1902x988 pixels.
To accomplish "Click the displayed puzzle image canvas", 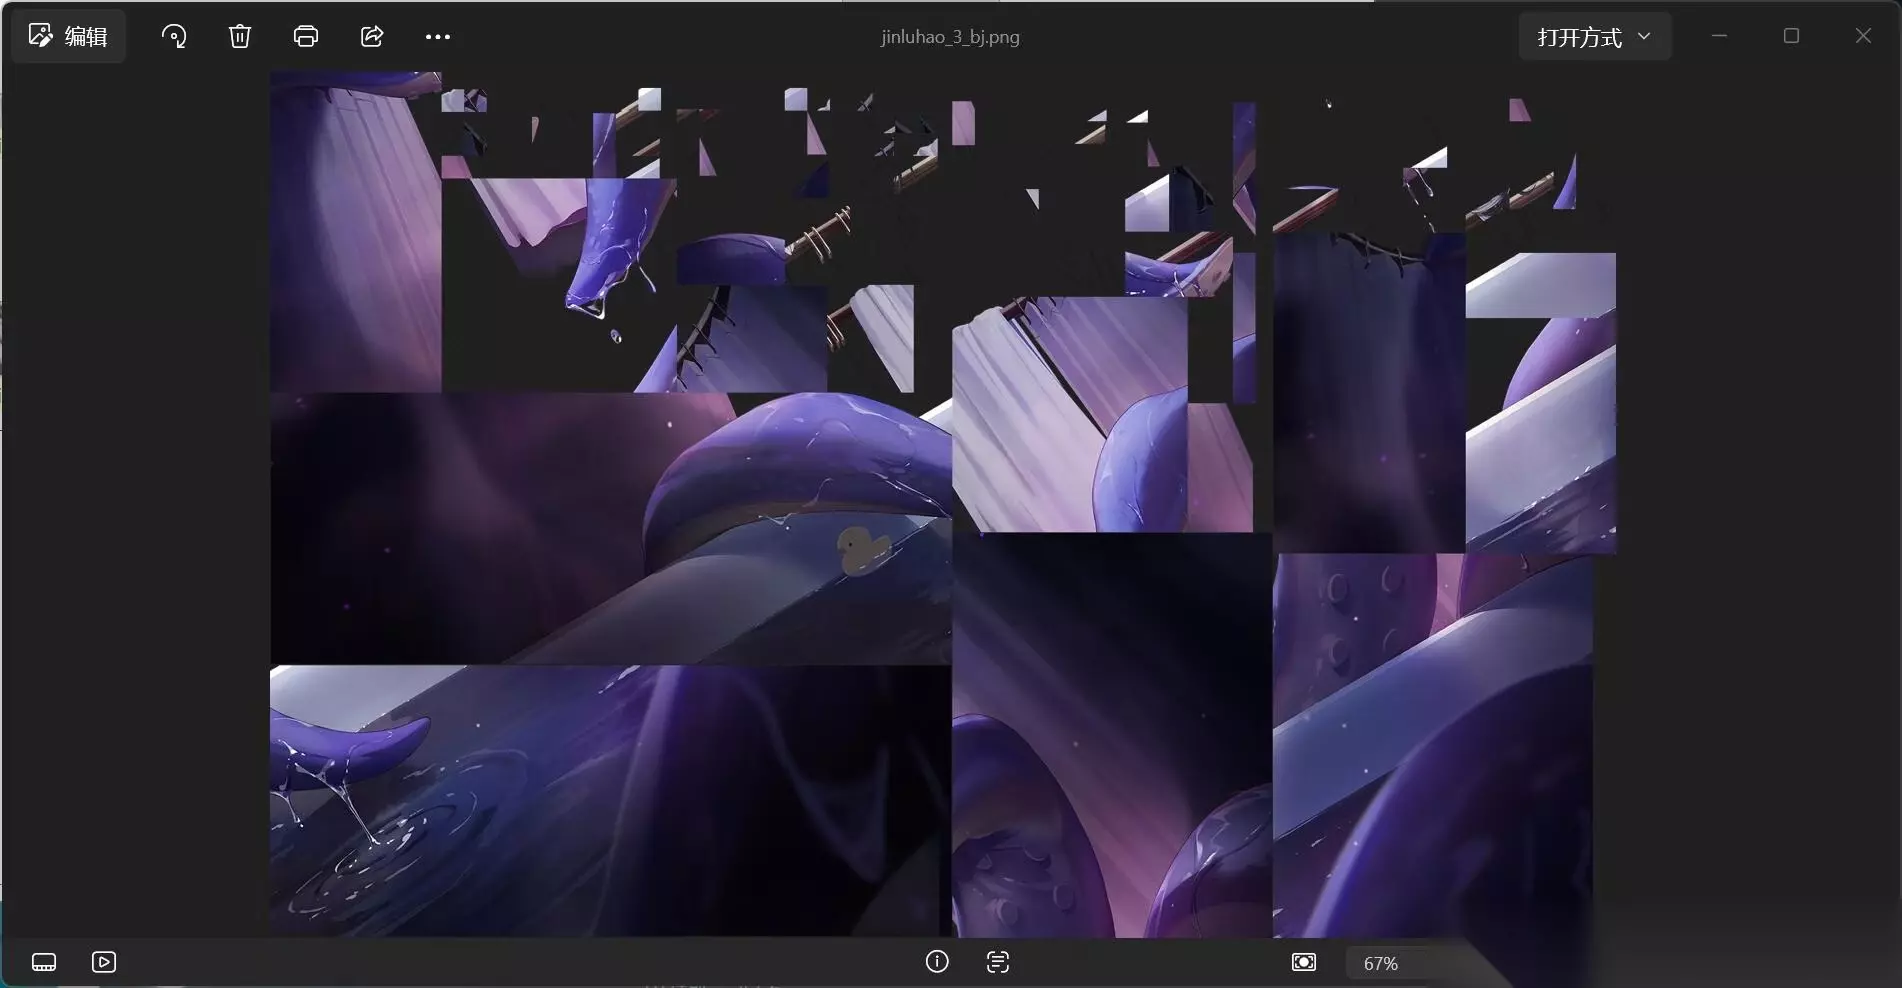I will coord(942,504).
